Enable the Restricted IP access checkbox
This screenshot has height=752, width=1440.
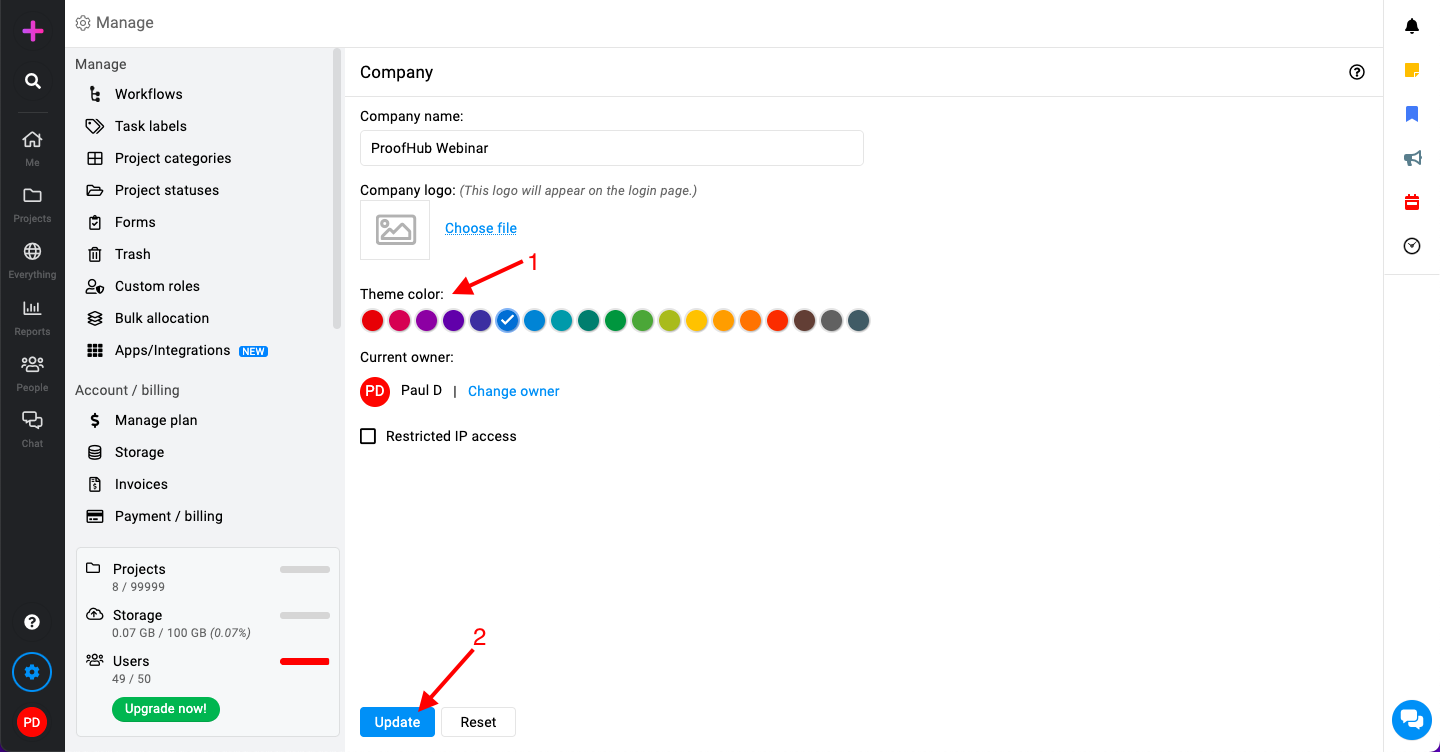[368, 436]
